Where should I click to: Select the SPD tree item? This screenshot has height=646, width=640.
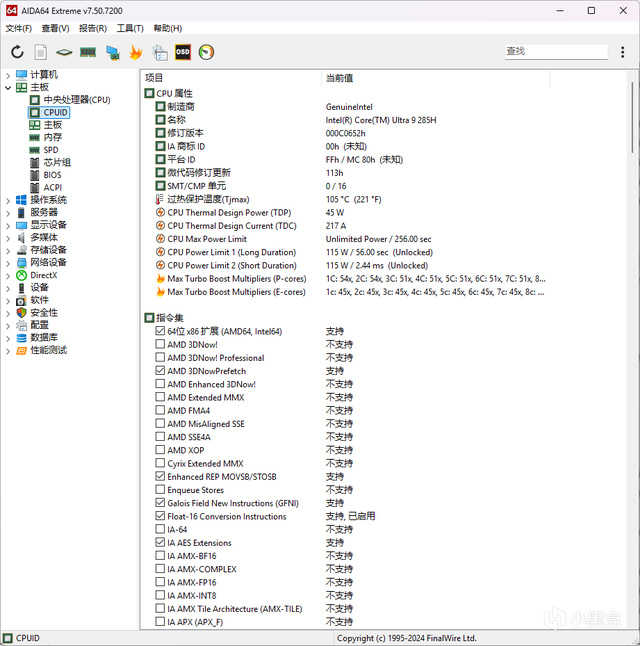pyautogui.click(x=51, y=150)
